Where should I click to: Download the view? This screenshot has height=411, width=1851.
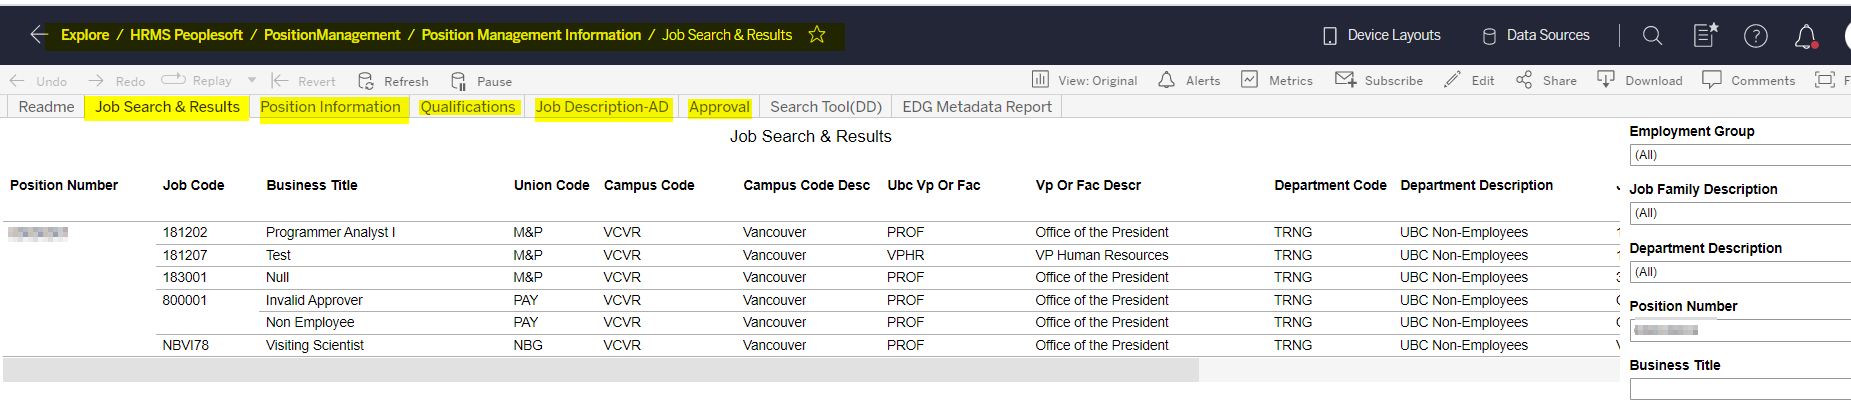(x=1639, y=80)
